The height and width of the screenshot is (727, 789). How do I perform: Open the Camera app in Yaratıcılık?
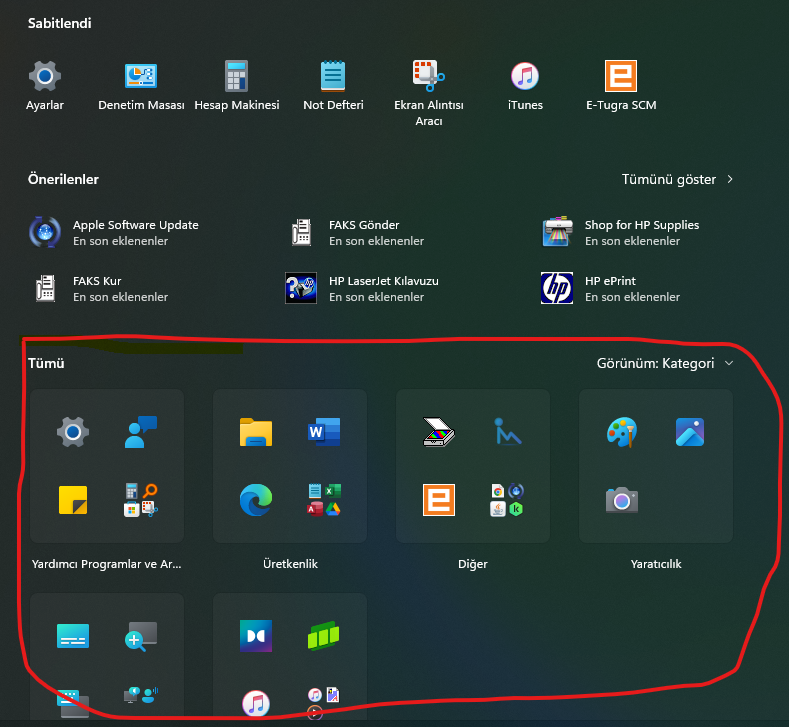pyautogui.click(x=622, y=500)
